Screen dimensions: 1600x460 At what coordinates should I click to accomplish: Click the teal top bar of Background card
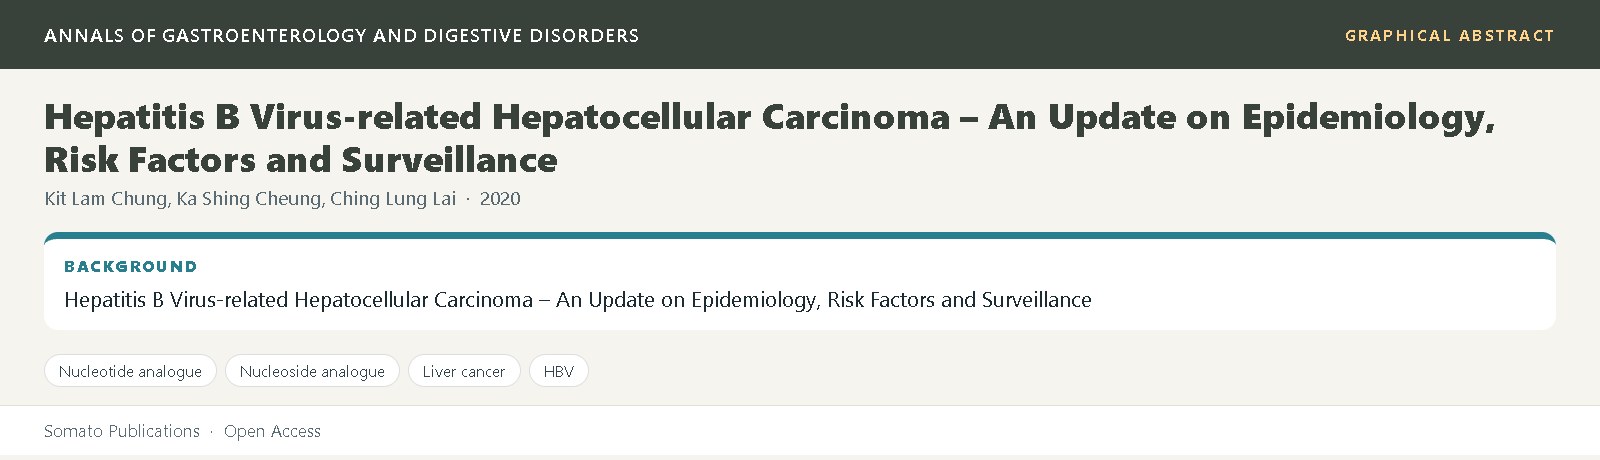tap(800, 236)
